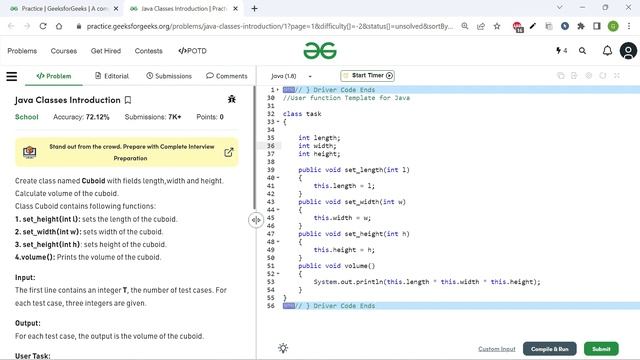640x360 pixels.
Task: Click the report bug icon
Action: pyautogui.click(x=232, y=99)
